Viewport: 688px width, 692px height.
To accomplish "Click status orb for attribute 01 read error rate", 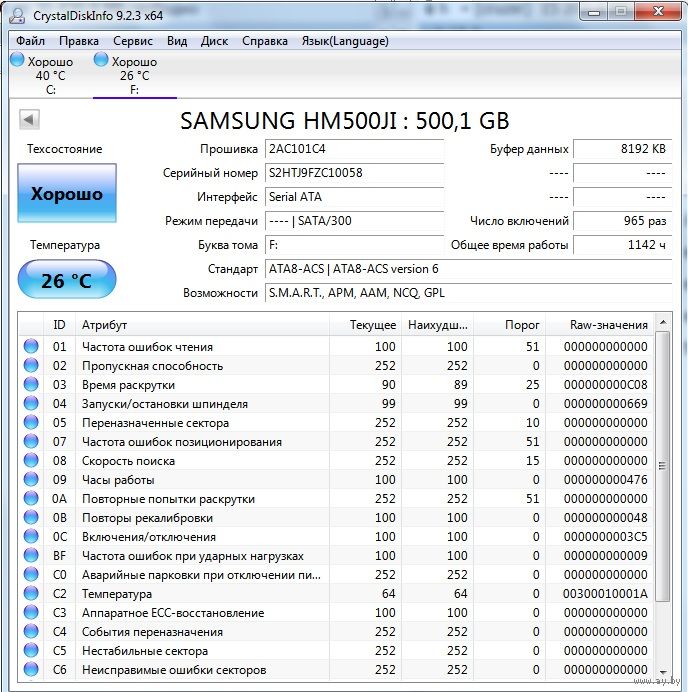I will tap(31, 346).
